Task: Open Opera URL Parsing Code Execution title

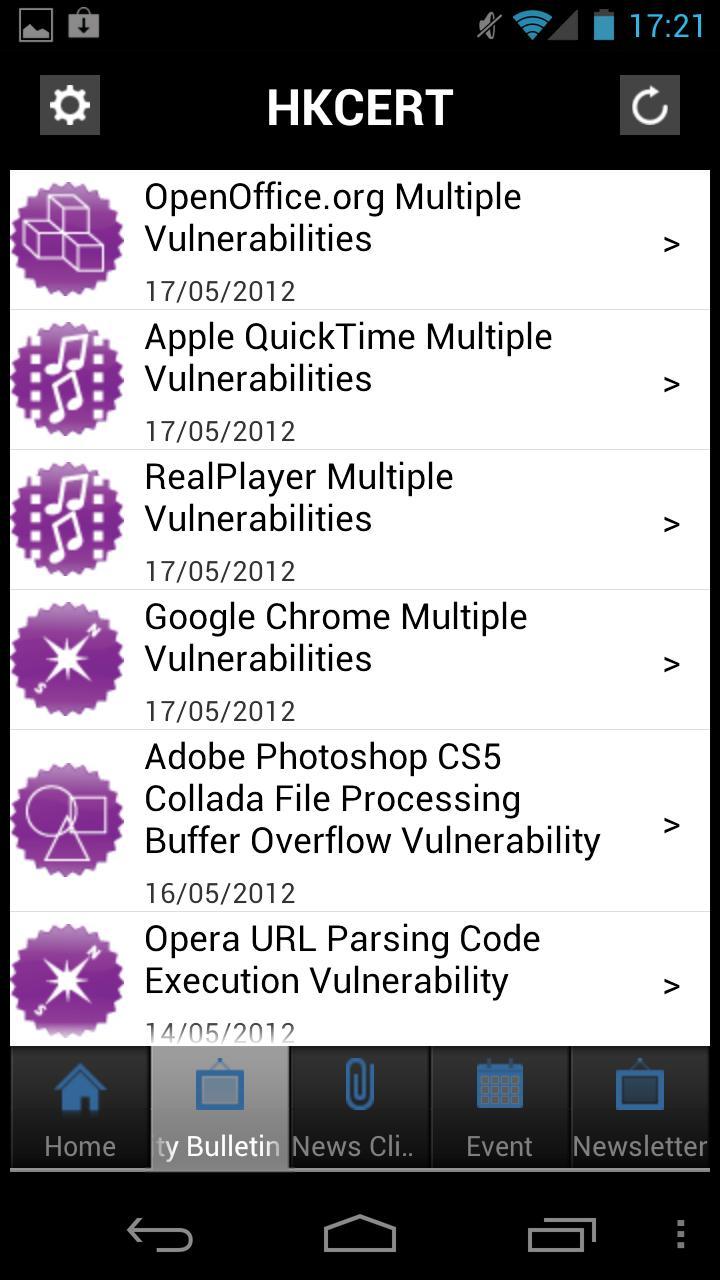Action: 342,960
